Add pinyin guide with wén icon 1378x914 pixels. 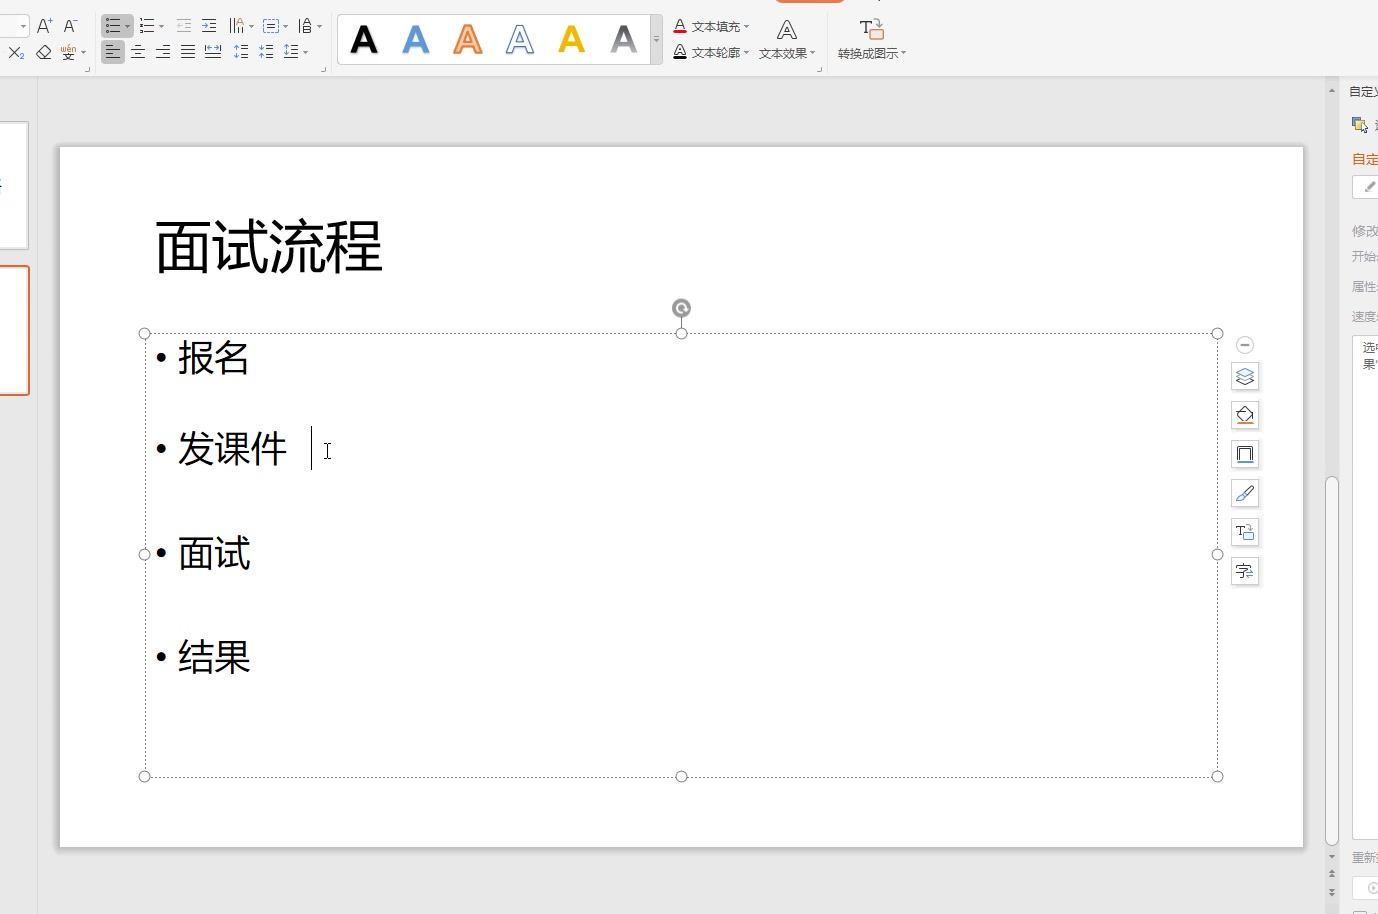[x=68, y=53]
